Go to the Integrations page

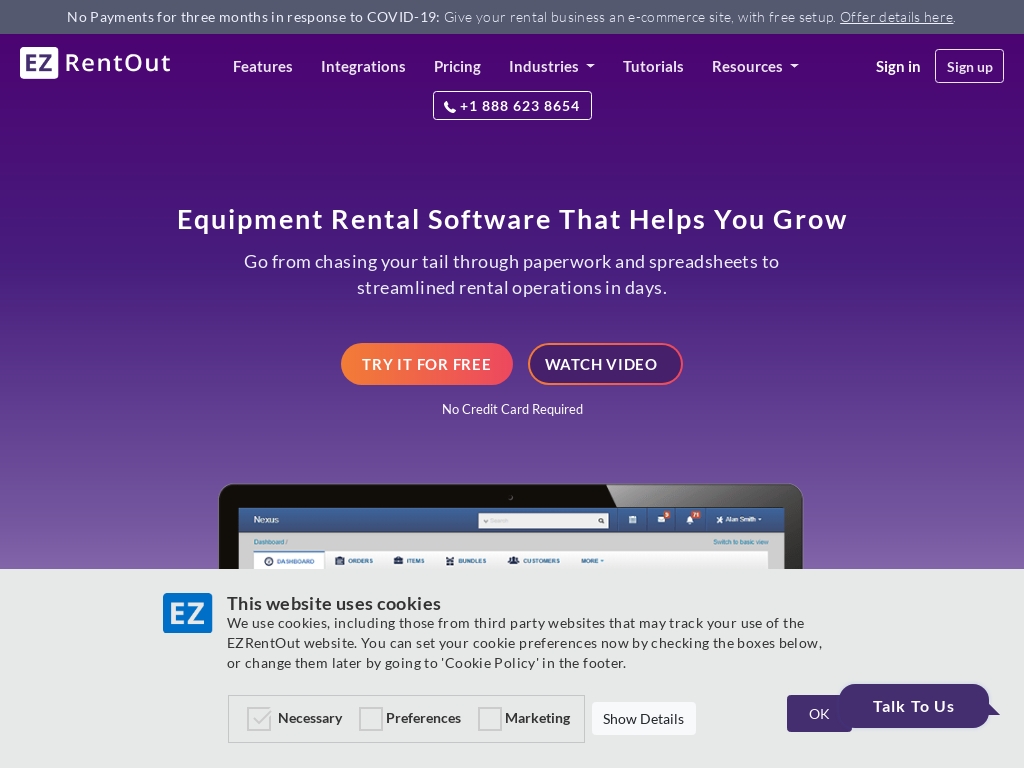(363, 67)
